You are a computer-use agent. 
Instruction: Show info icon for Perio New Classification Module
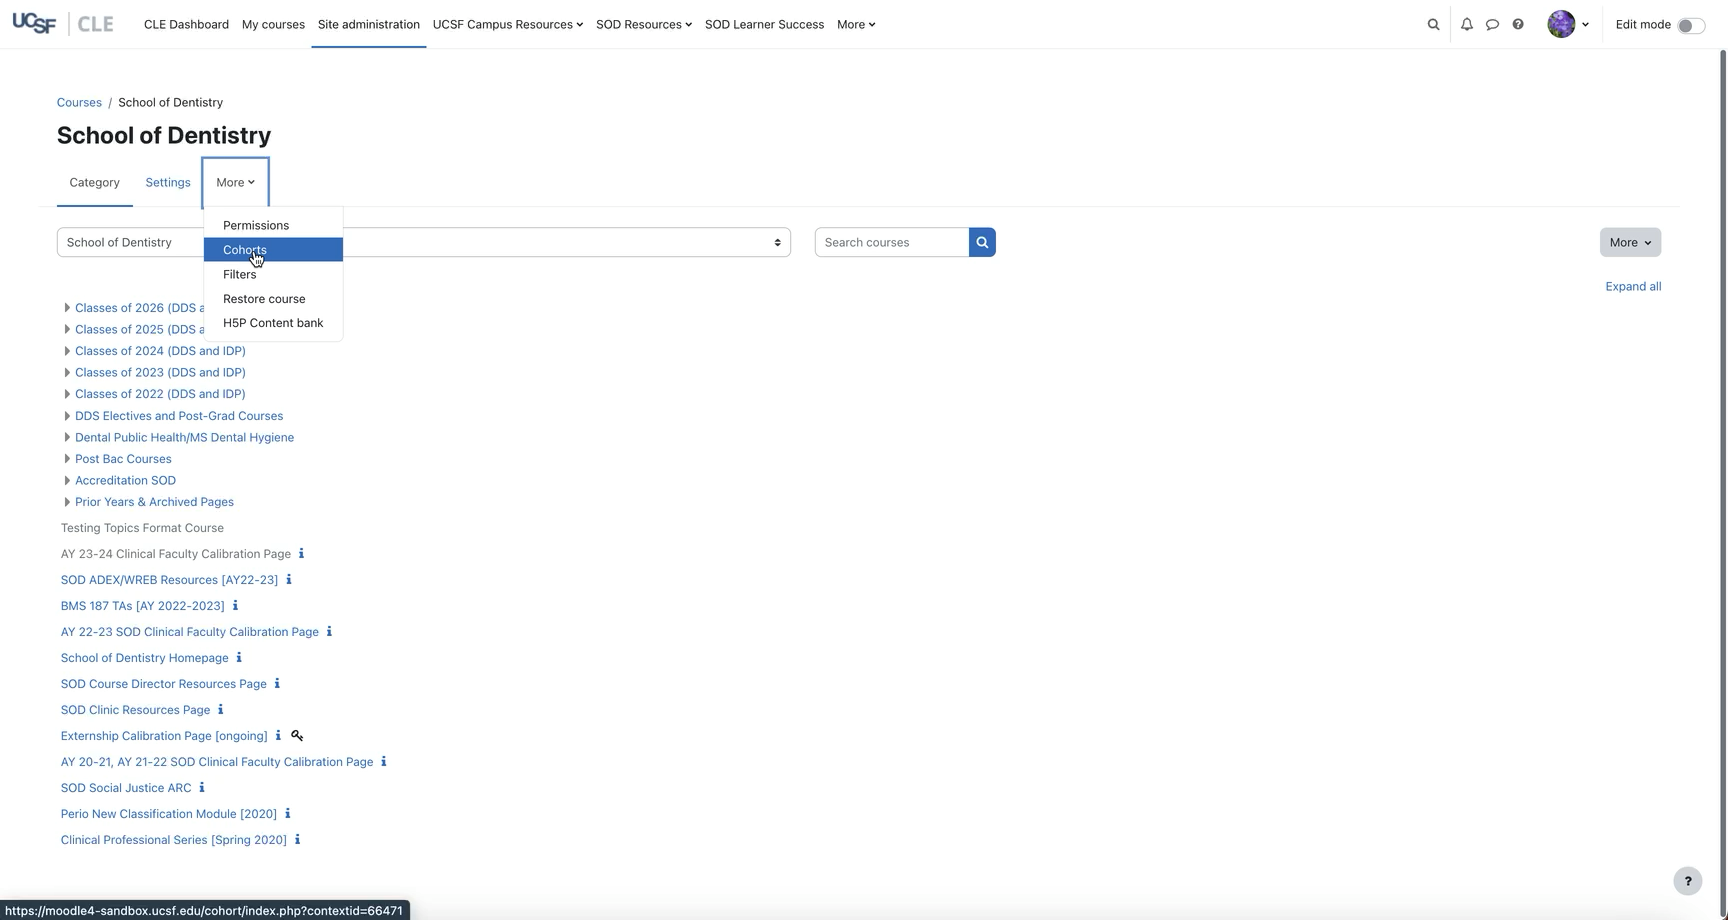click(288, 813)
